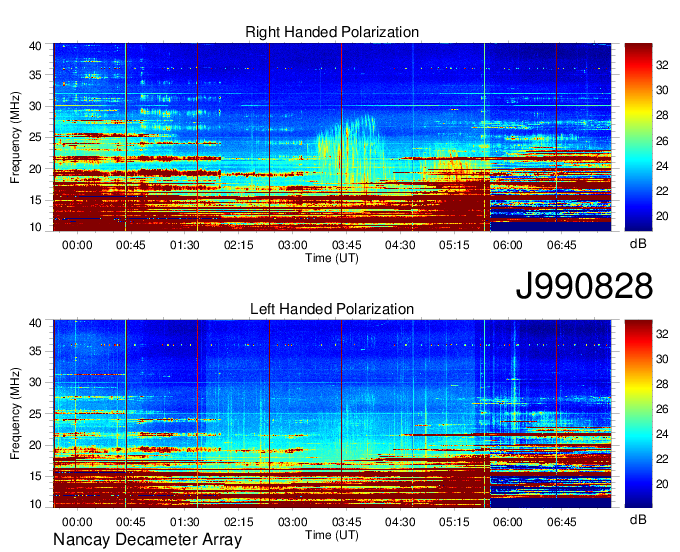
Task: Pick the 00:00 time tick on Left Handed plot
Action: point(77,522)
